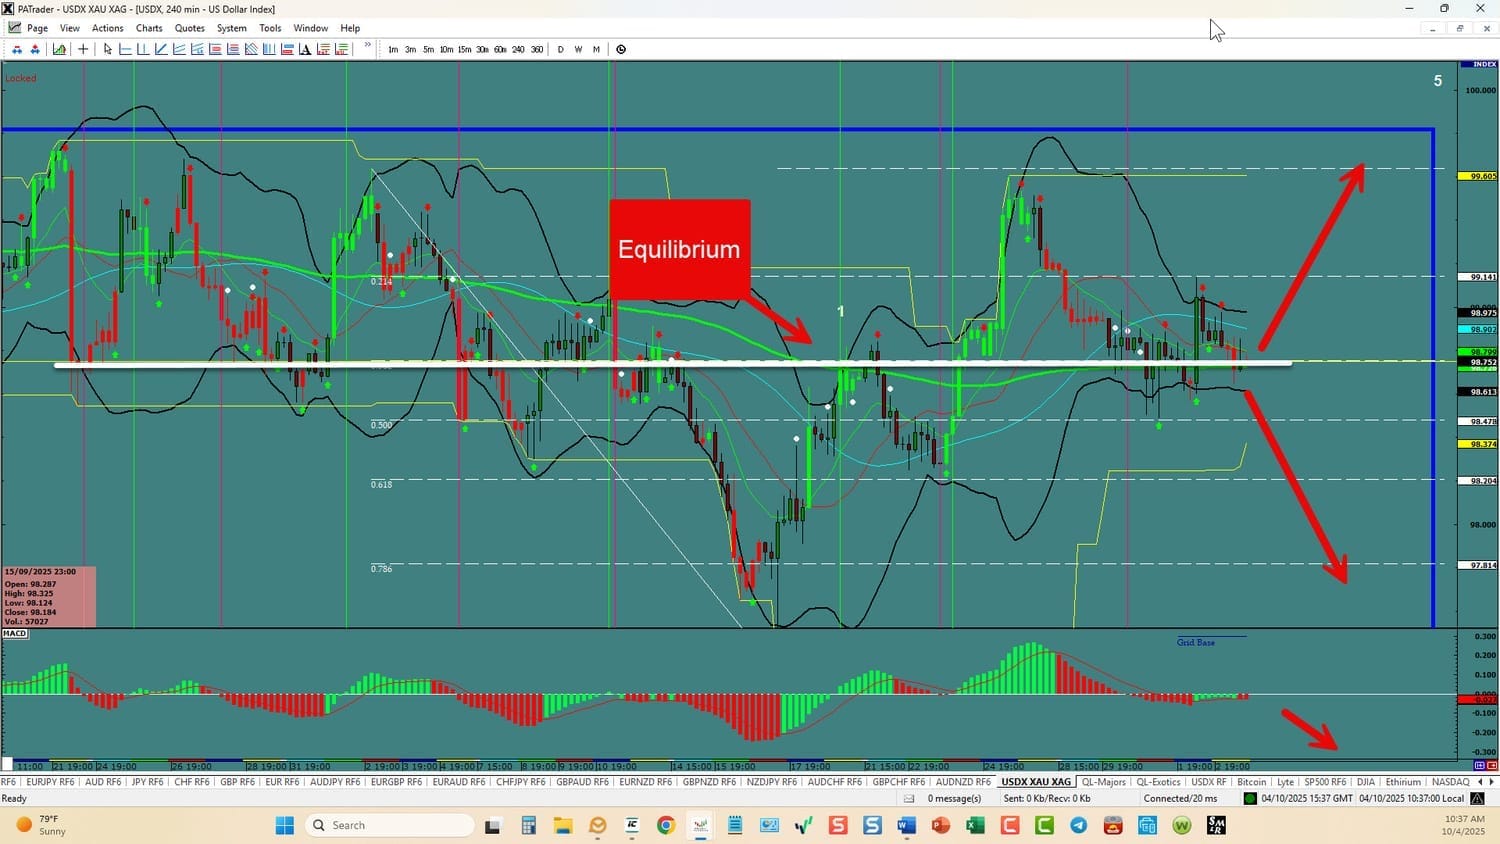The width and height of the screenshot is (1500, 844).
Task: Open PowerPoint from the taskbar
Action: (x=941, y=825)
